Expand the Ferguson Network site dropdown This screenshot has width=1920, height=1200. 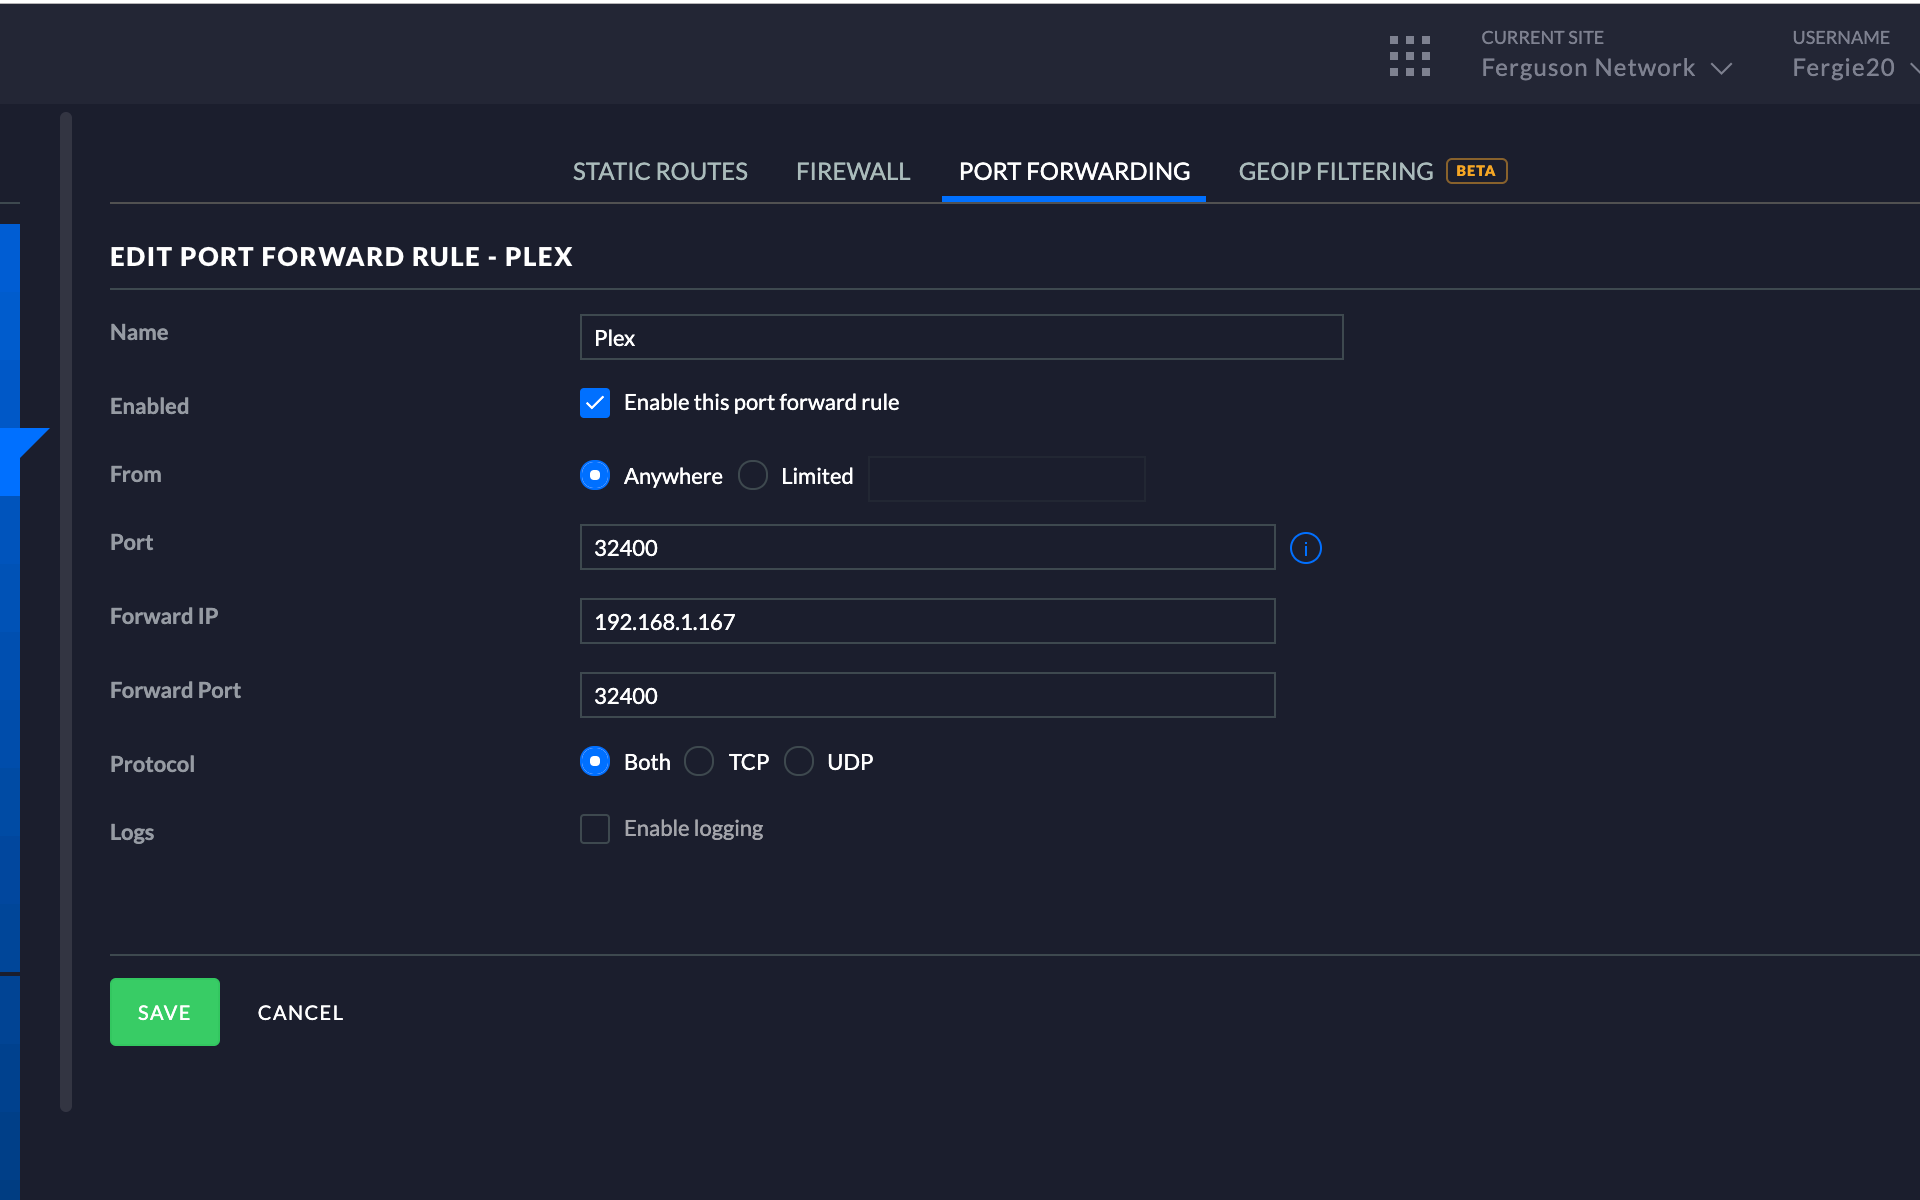1605,68
